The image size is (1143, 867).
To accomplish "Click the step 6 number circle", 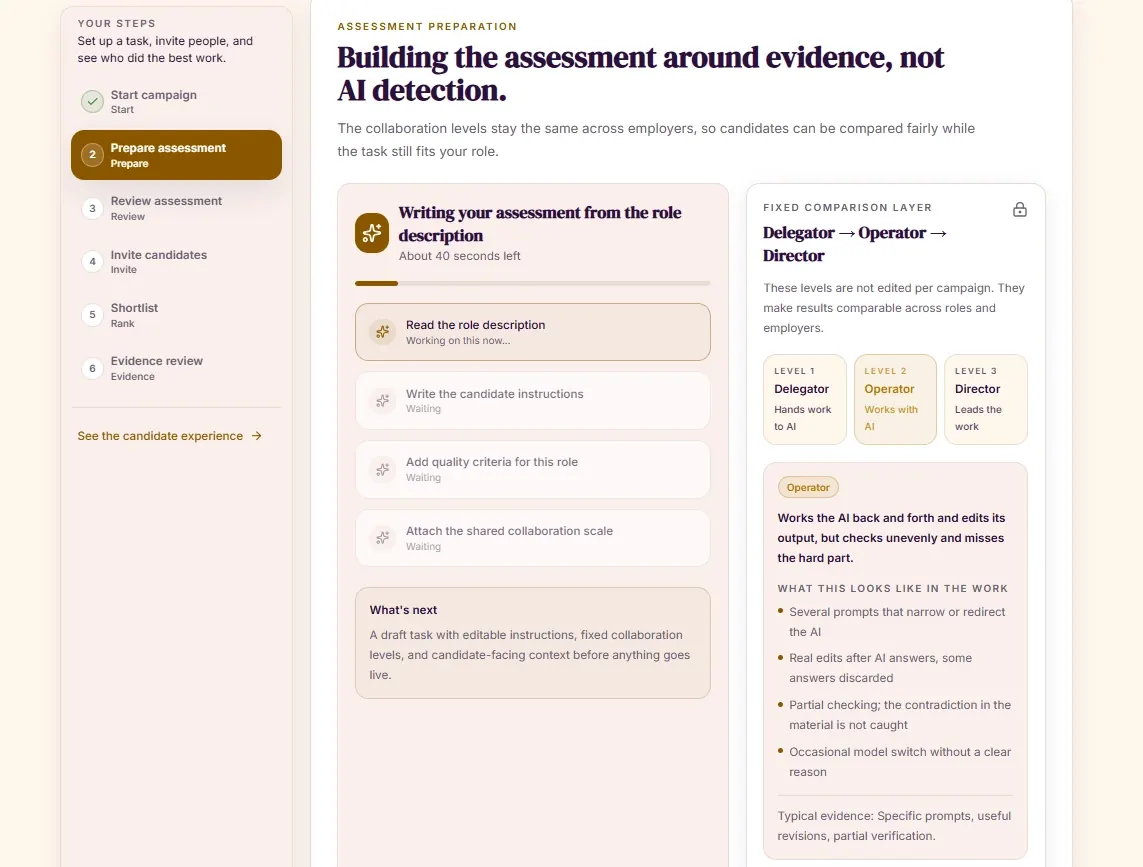I will coord(92,368).
